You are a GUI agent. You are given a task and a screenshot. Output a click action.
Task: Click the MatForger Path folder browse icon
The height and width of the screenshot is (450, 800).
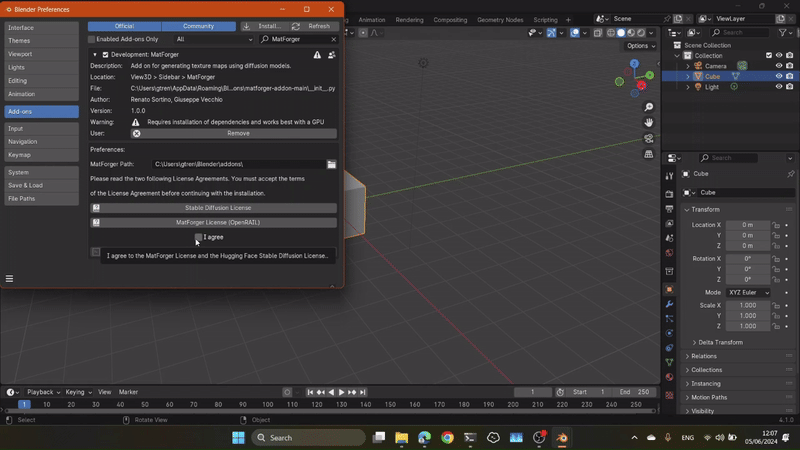click(x=332, y=164)
